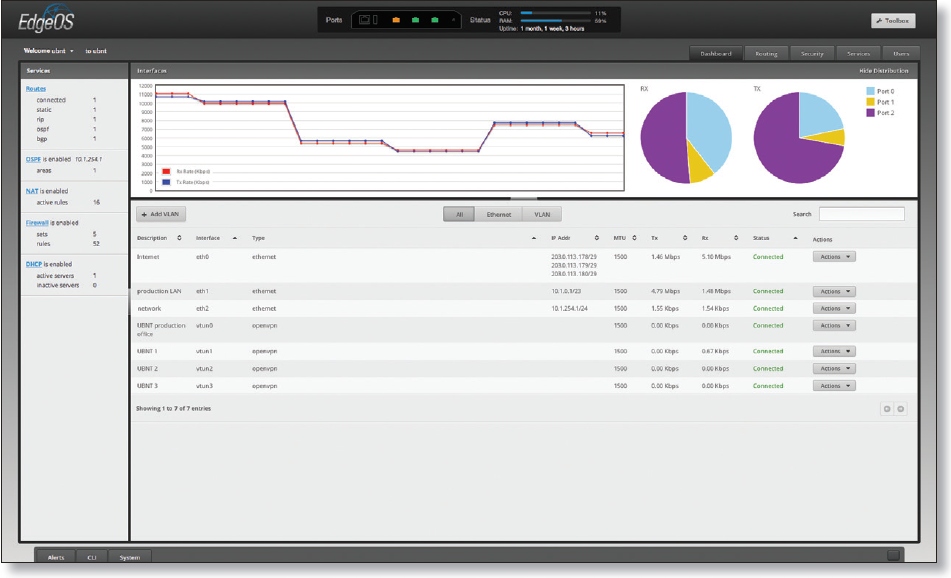The image size is (951, 578).
Task: Click the Add VLAN button
Action: click(x=161, y=214)
